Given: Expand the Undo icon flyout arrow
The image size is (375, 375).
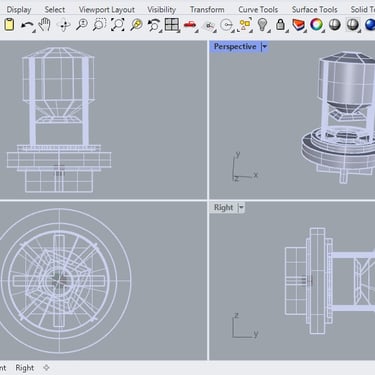Looking at the screenshot, I should tap(34, 31).
